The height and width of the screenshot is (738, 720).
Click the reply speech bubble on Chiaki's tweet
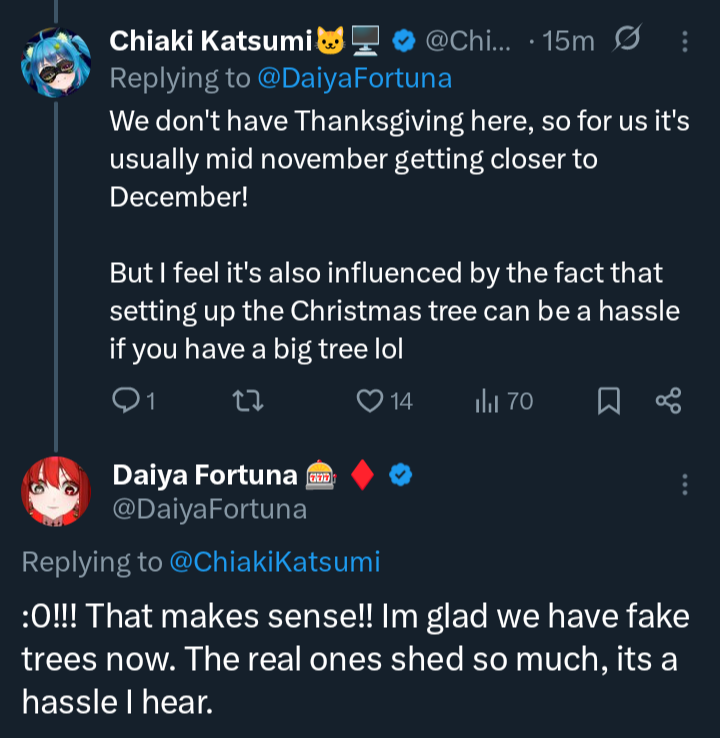click(x=125, y=401)
